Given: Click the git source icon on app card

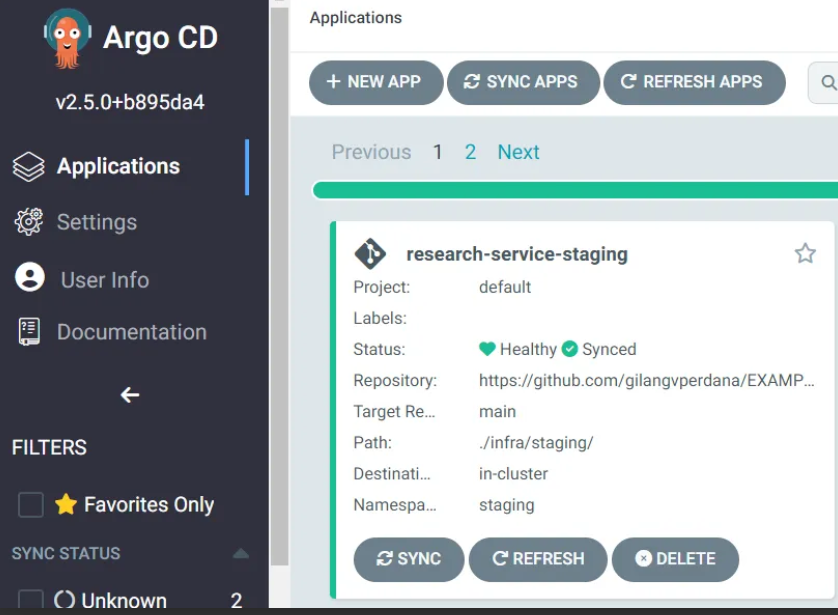Looking at the screenshot, I should pyautogui.click(x=370, y=254).
